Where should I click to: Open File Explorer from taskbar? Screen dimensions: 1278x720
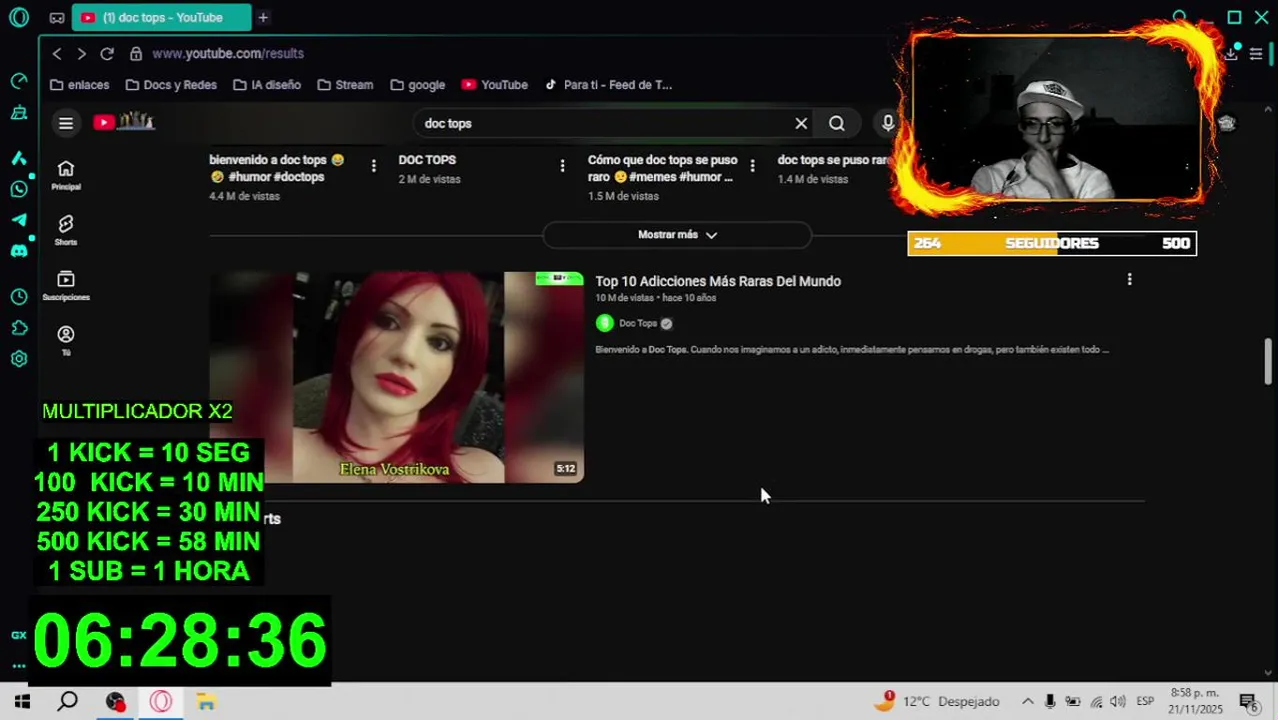(206, 702)
